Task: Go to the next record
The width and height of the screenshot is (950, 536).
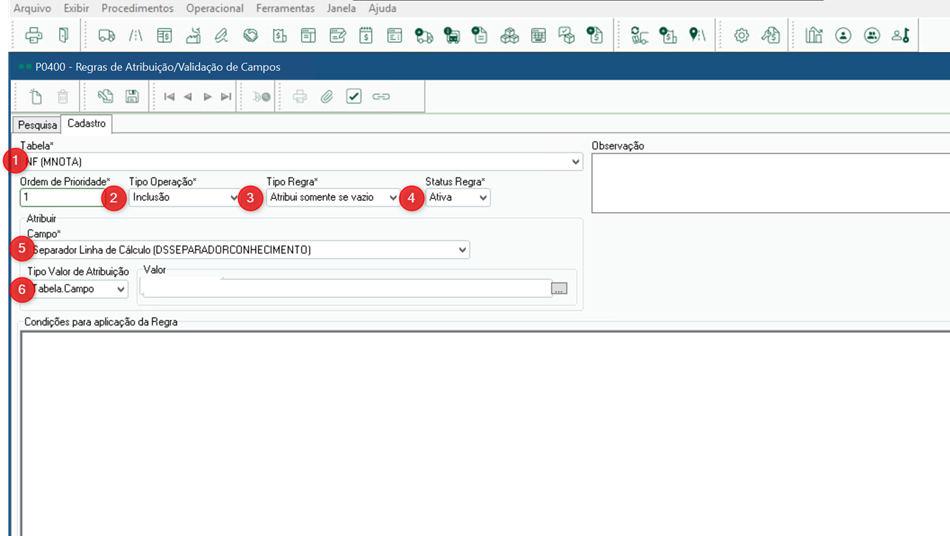Action: point(207,97)
